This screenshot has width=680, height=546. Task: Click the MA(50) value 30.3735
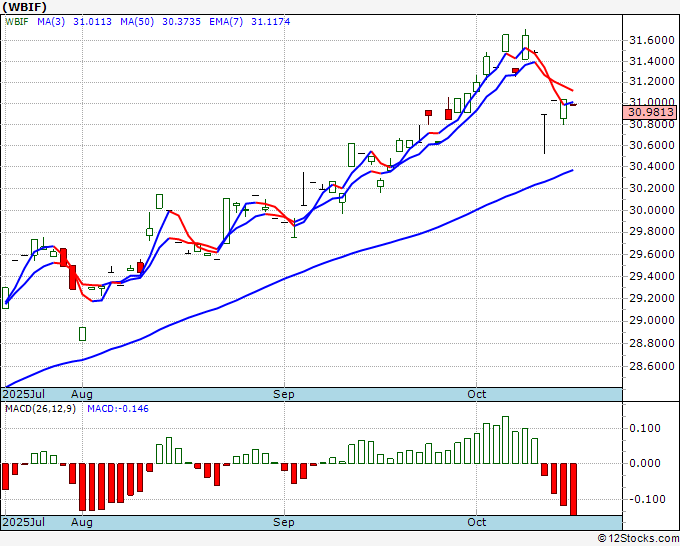pyautogui.click(x=181, y=22)
